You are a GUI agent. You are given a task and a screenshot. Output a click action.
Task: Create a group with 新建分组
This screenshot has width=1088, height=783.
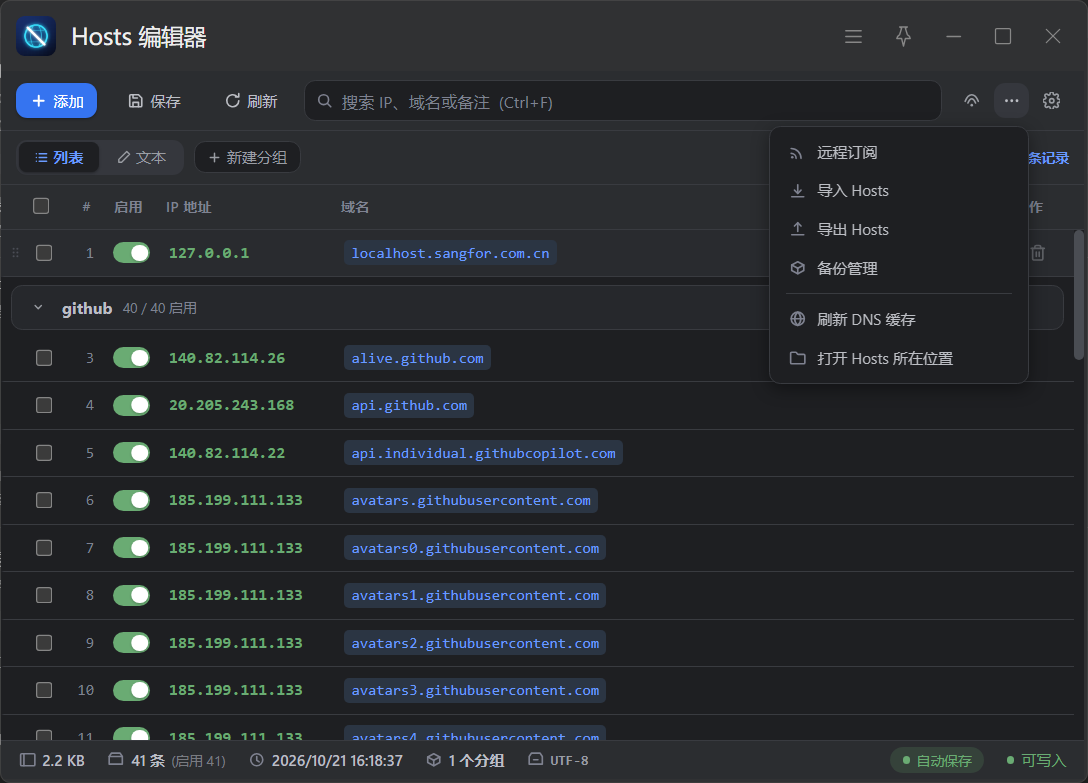248,158
